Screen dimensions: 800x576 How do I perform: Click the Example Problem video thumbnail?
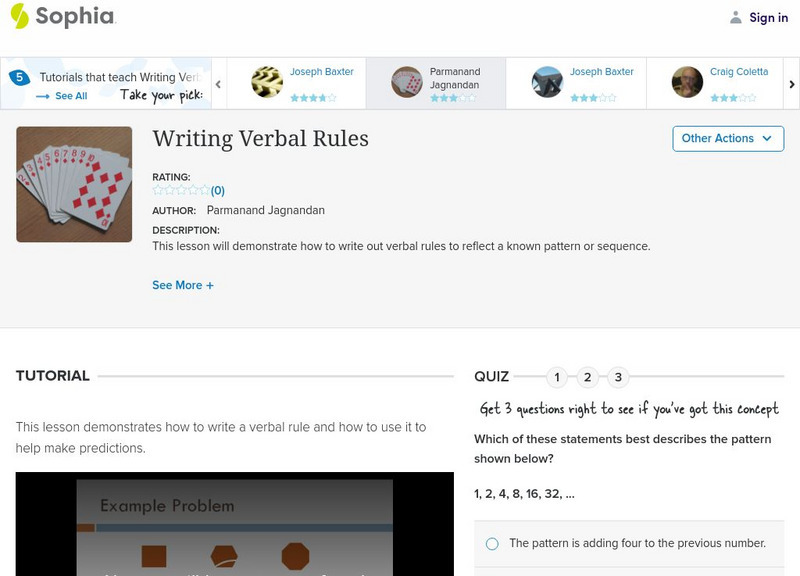pos(235,525)
